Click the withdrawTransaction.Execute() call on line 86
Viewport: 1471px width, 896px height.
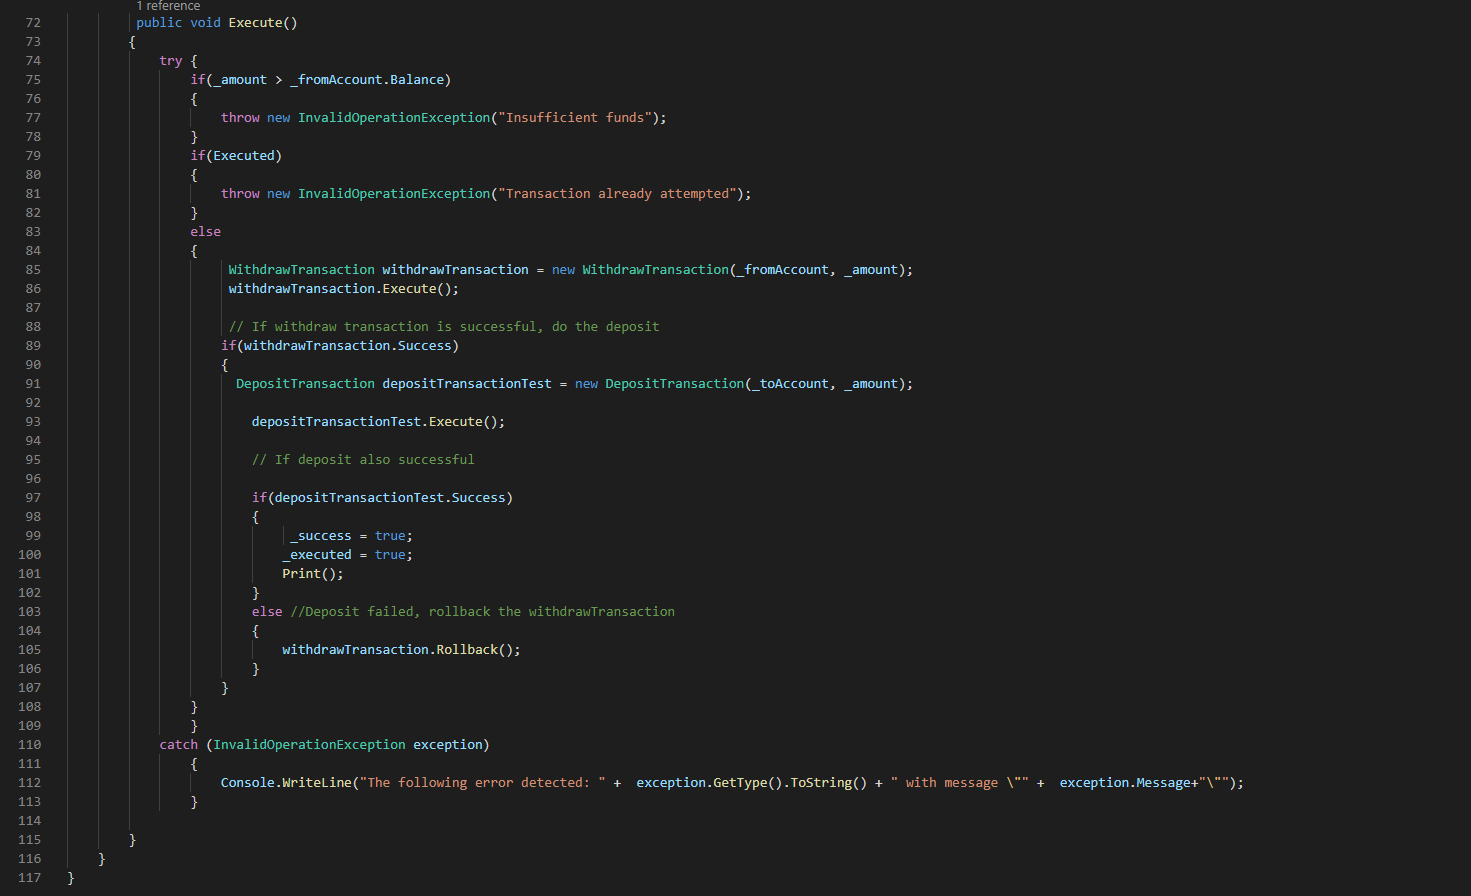coord(343,288)
